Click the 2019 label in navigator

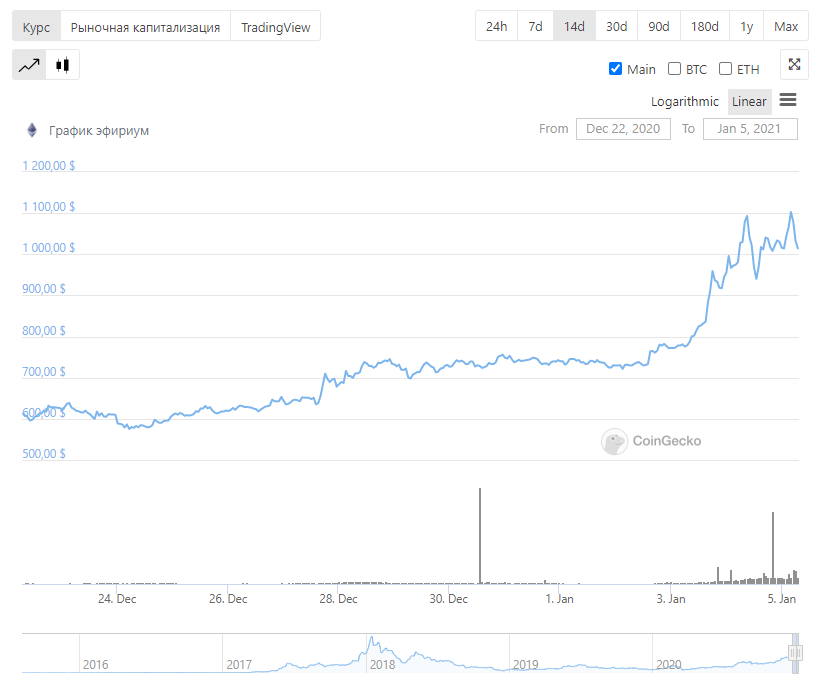[x=526, y=665]
